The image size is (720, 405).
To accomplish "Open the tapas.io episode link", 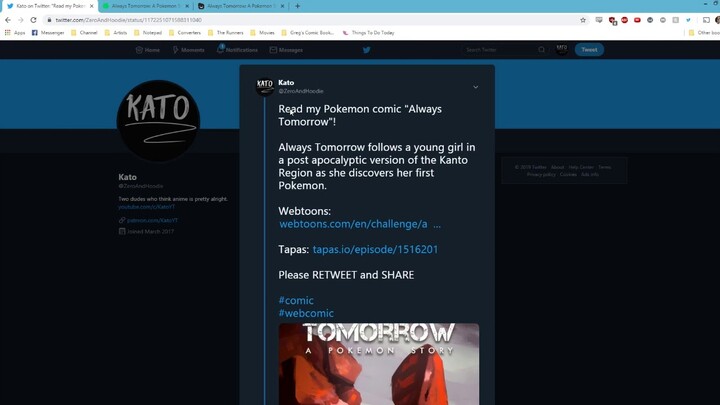I will (x=375, y=249).
